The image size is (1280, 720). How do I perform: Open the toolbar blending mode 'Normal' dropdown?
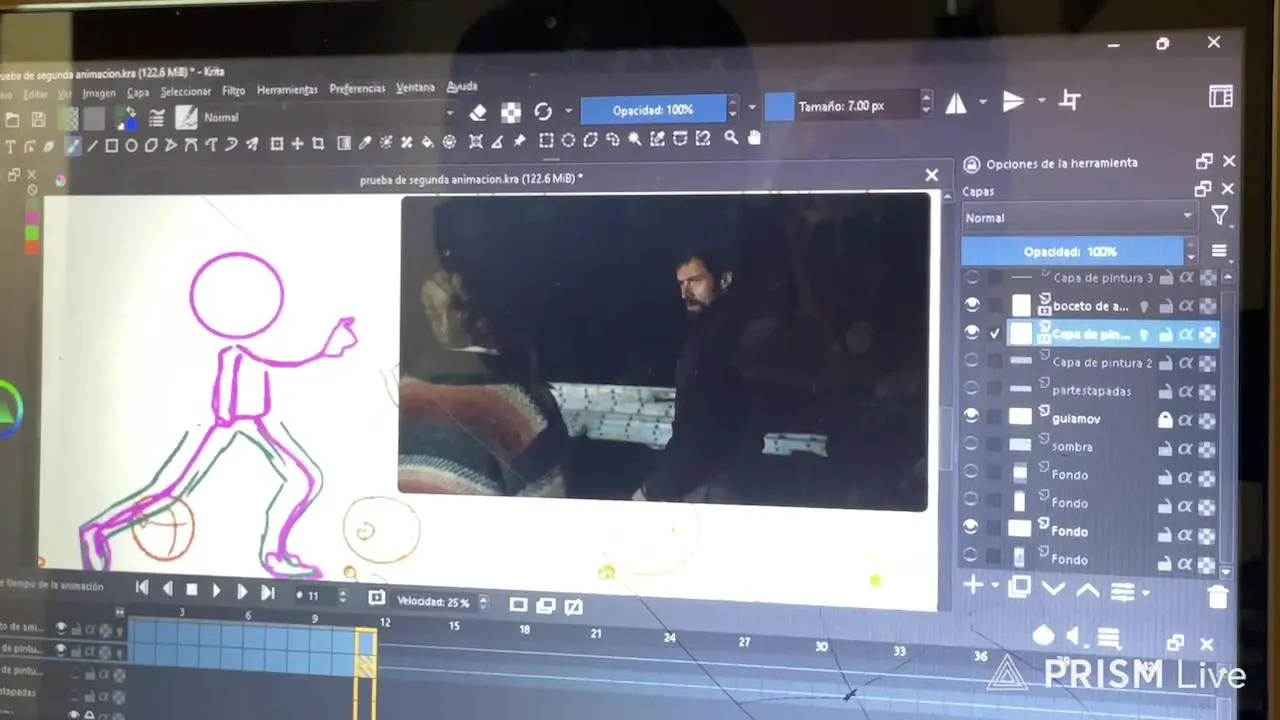point(327,116)
